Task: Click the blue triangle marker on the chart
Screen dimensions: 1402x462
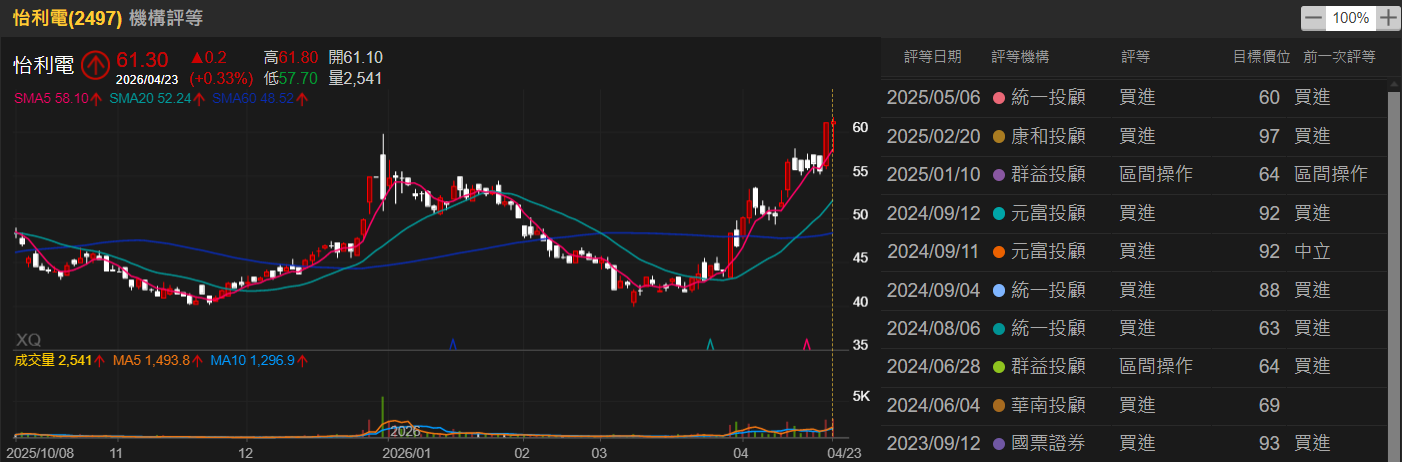Action: [453, 344]
